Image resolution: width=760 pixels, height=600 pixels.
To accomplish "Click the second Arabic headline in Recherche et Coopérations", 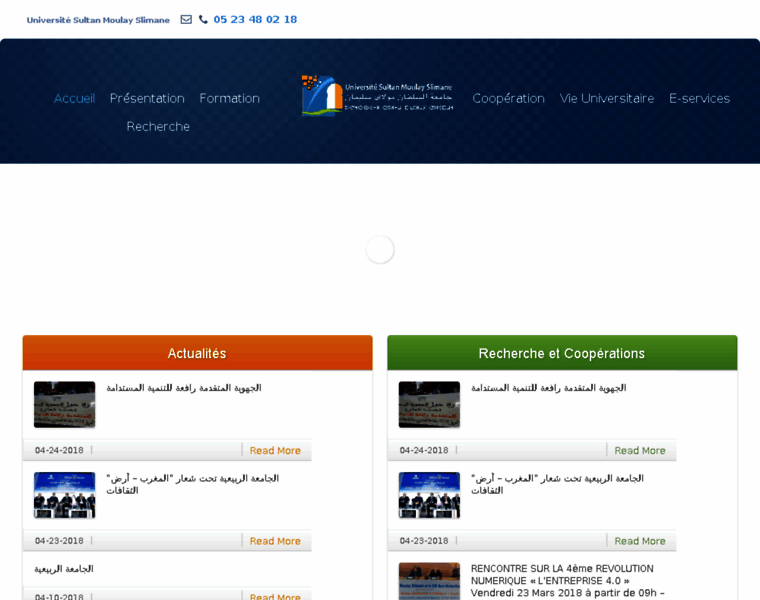I will coord(557,484).
